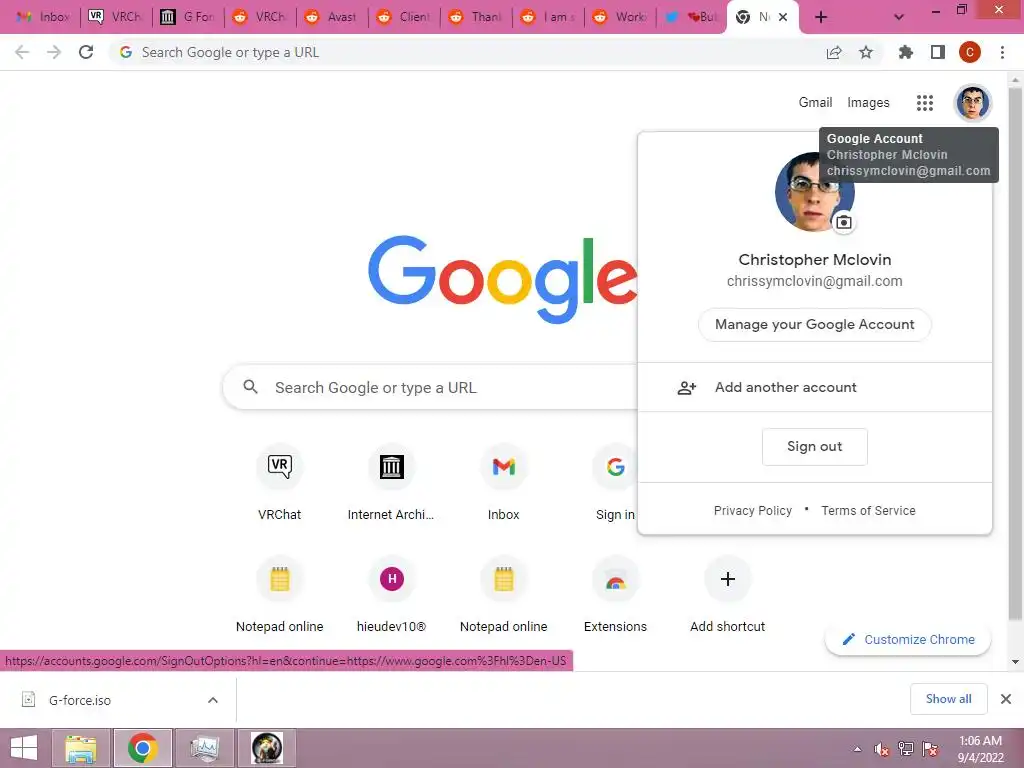1024x768 pixels.
Task: Click the volume muted tray icon
Action: [x=882, y=749]
